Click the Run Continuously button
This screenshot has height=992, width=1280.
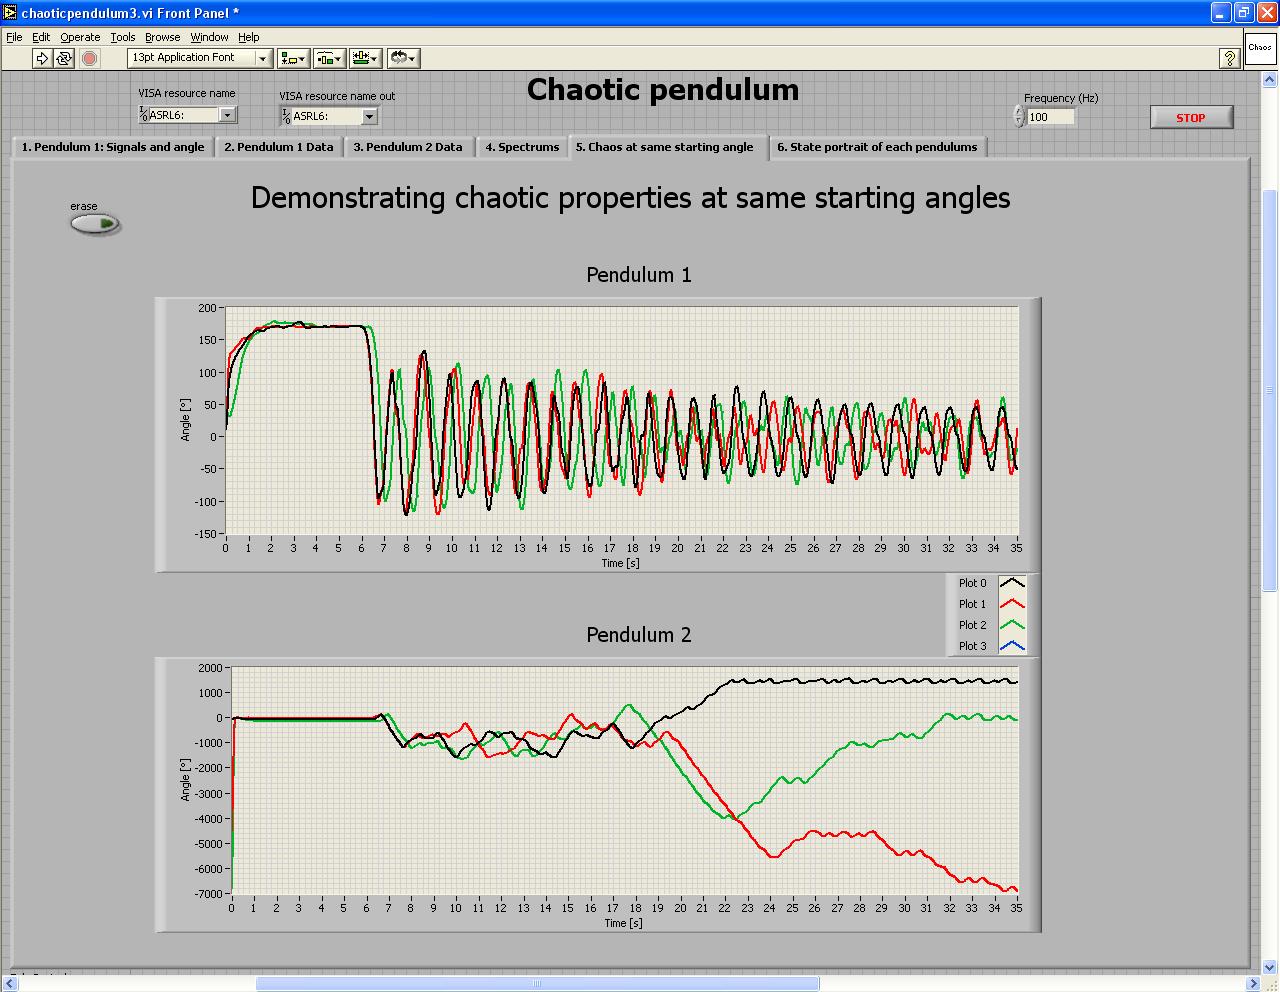pos(64,58)
